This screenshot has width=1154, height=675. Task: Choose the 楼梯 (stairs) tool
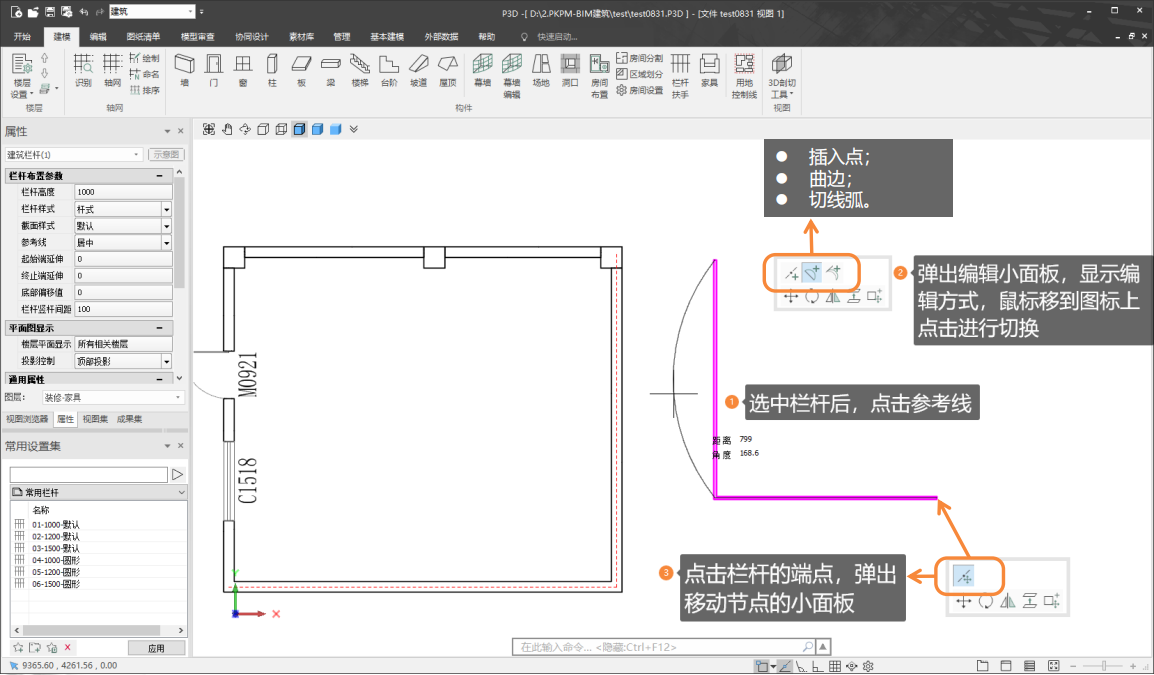(x=360, y=70)
